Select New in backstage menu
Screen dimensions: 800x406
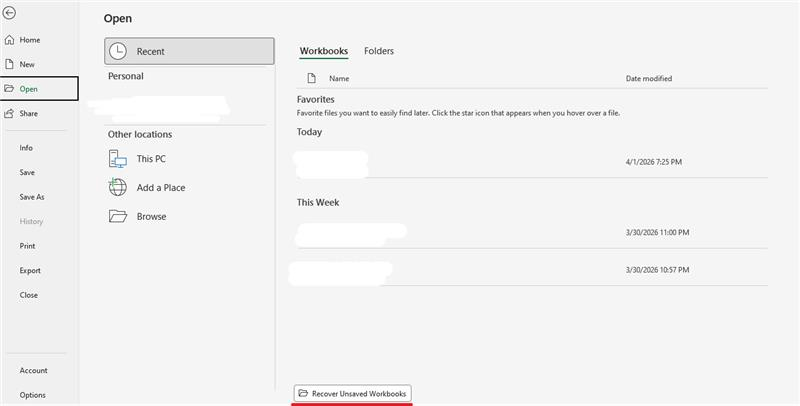39,64
